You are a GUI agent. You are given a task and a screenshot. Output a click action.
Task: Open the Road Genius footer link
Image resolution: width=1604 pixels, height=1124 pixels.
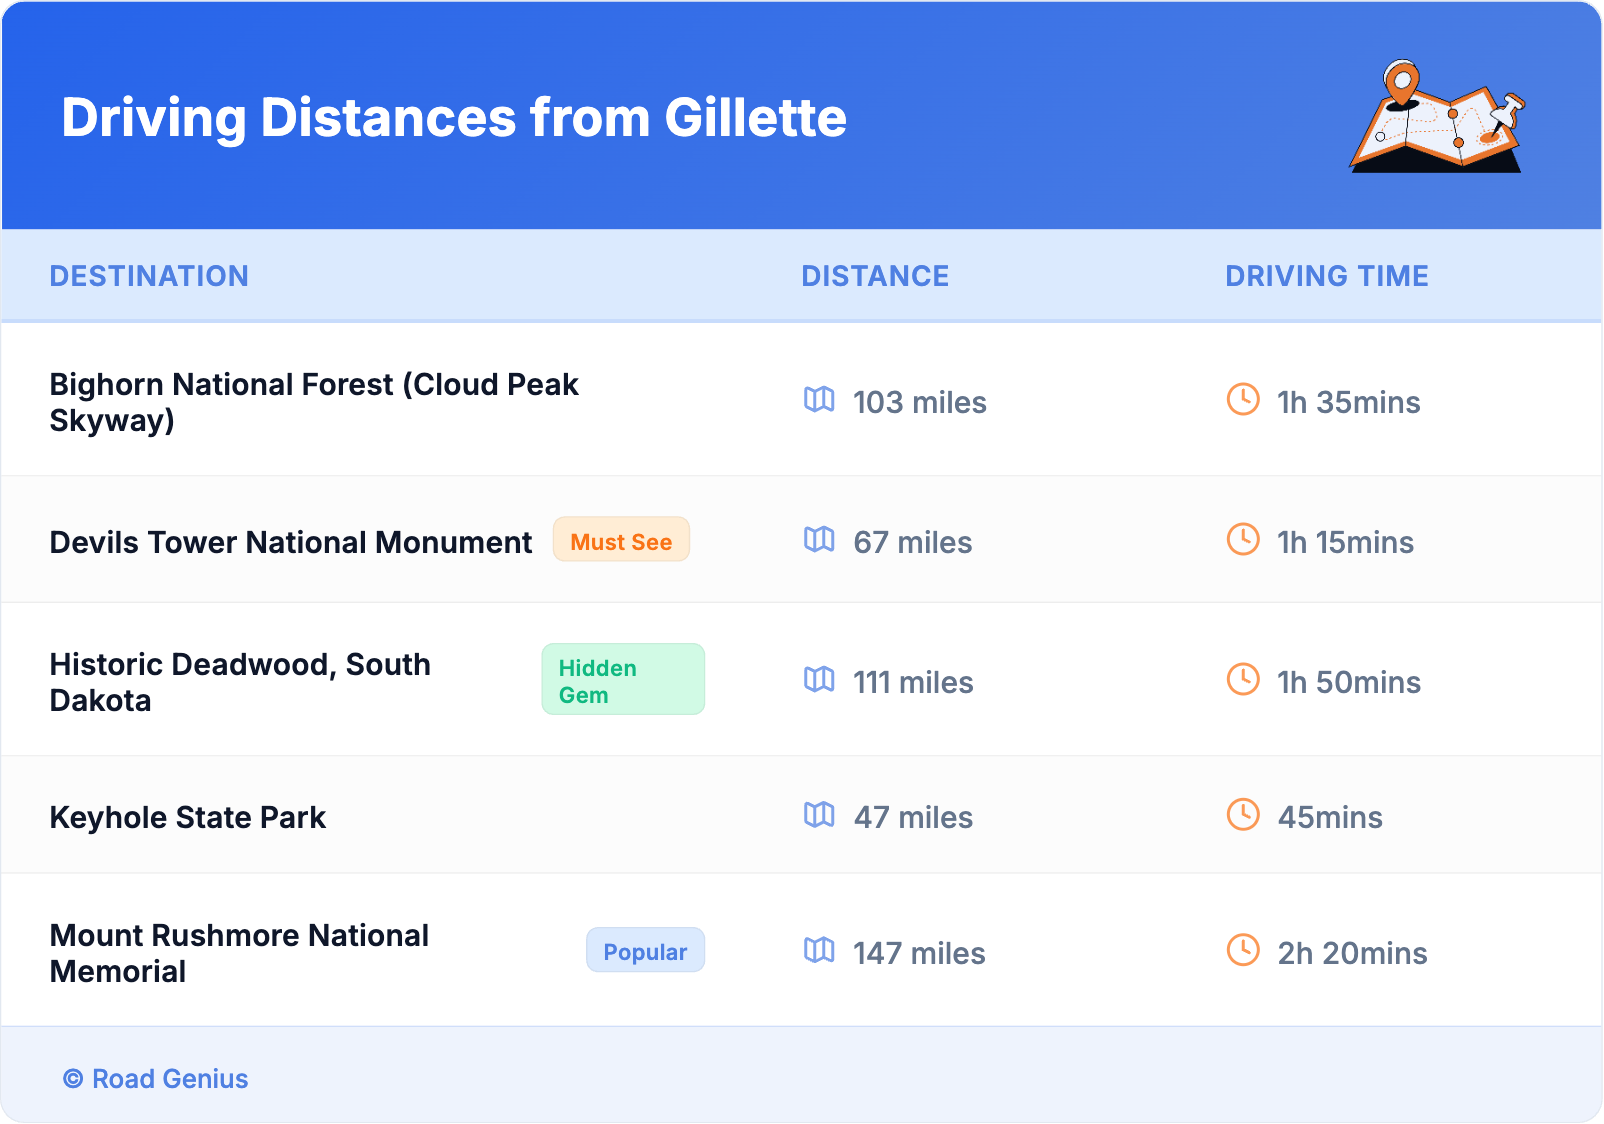pos(156,1079)
